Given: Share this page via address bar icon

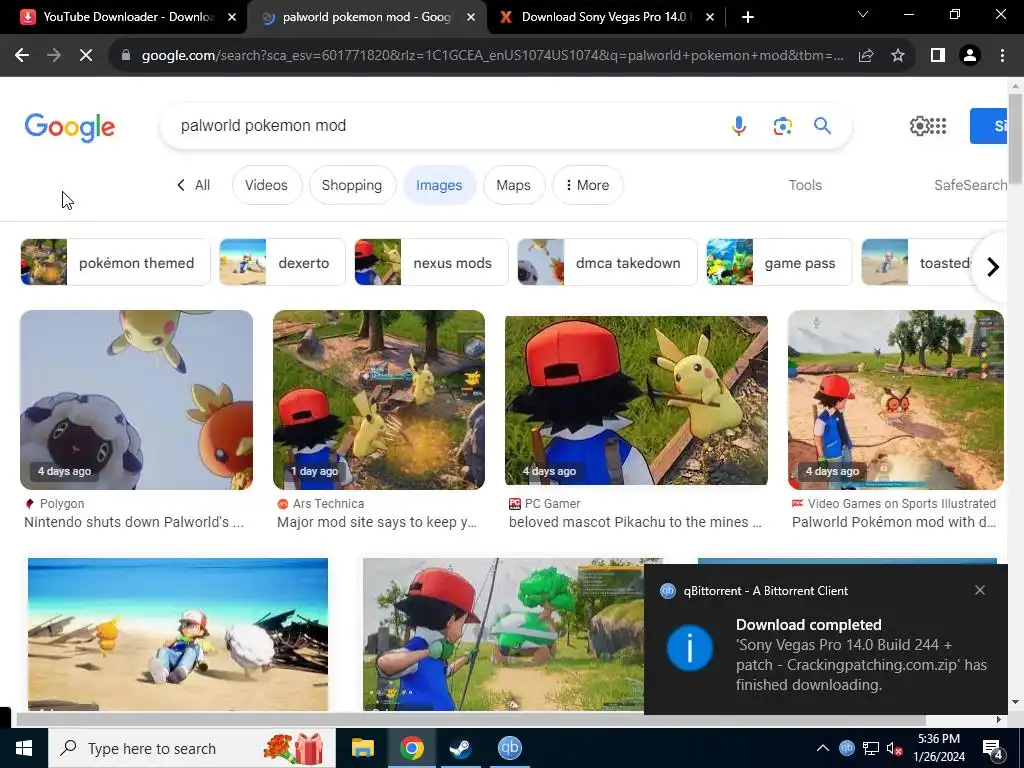Looking at the screenshot, I should 866,56.
